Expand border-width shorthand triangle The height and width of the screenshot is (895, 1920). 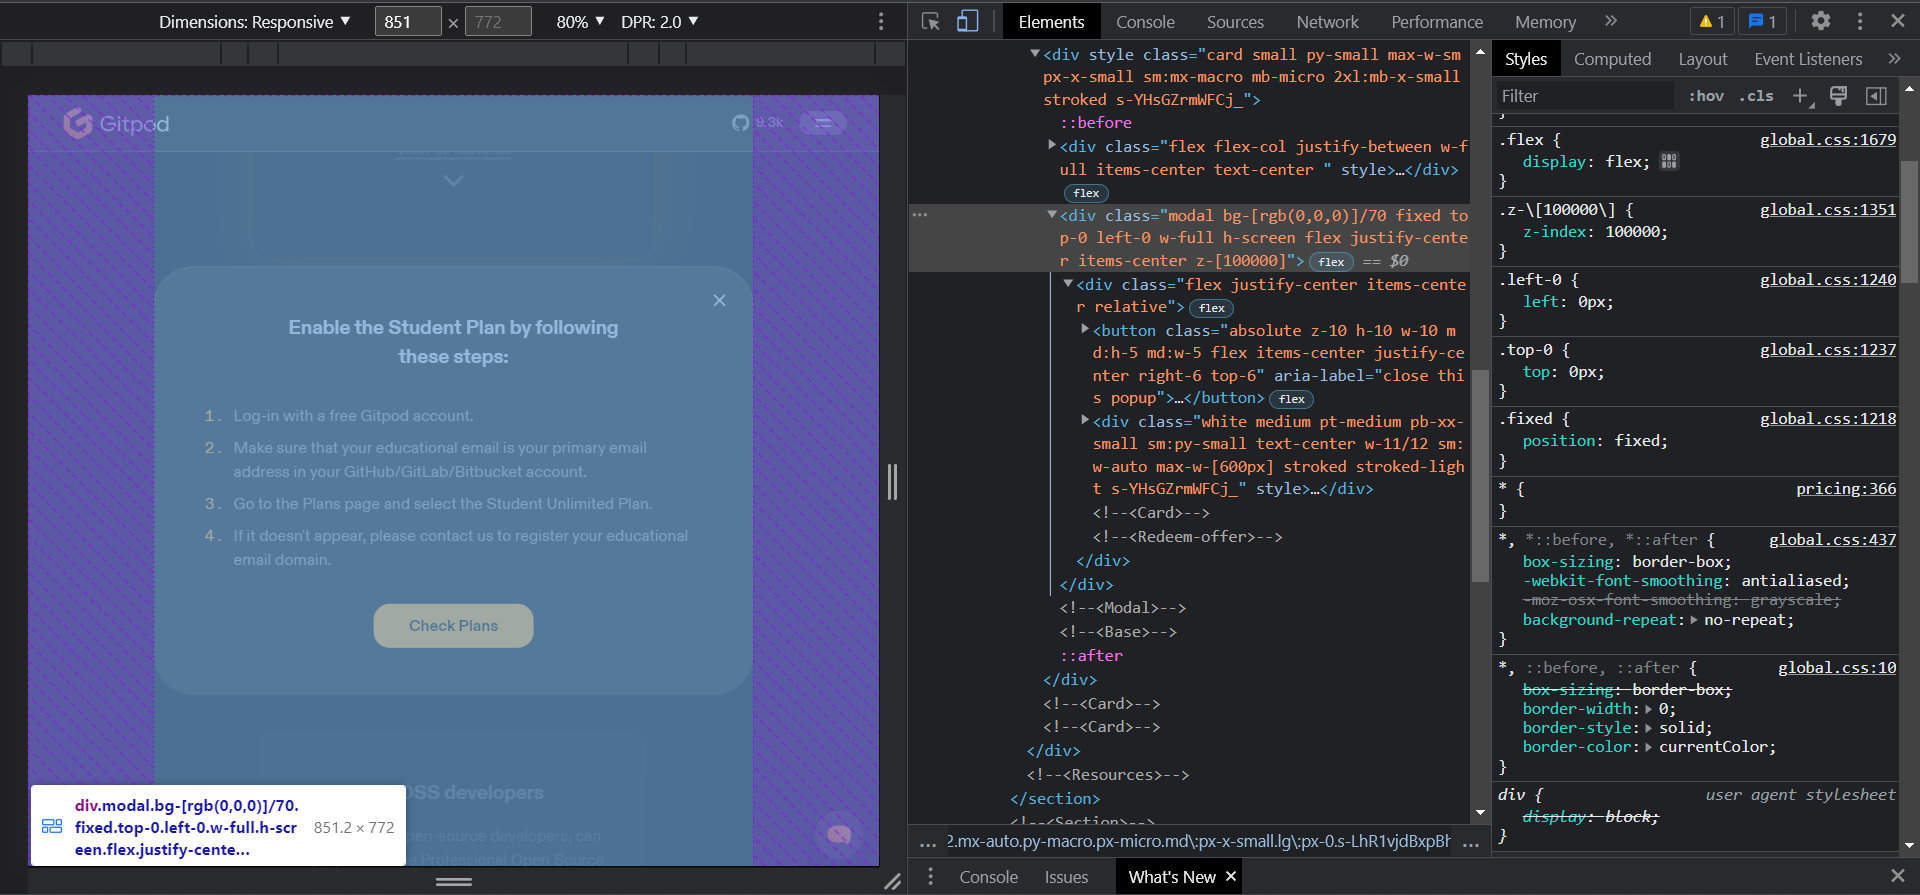(1649, 709)
